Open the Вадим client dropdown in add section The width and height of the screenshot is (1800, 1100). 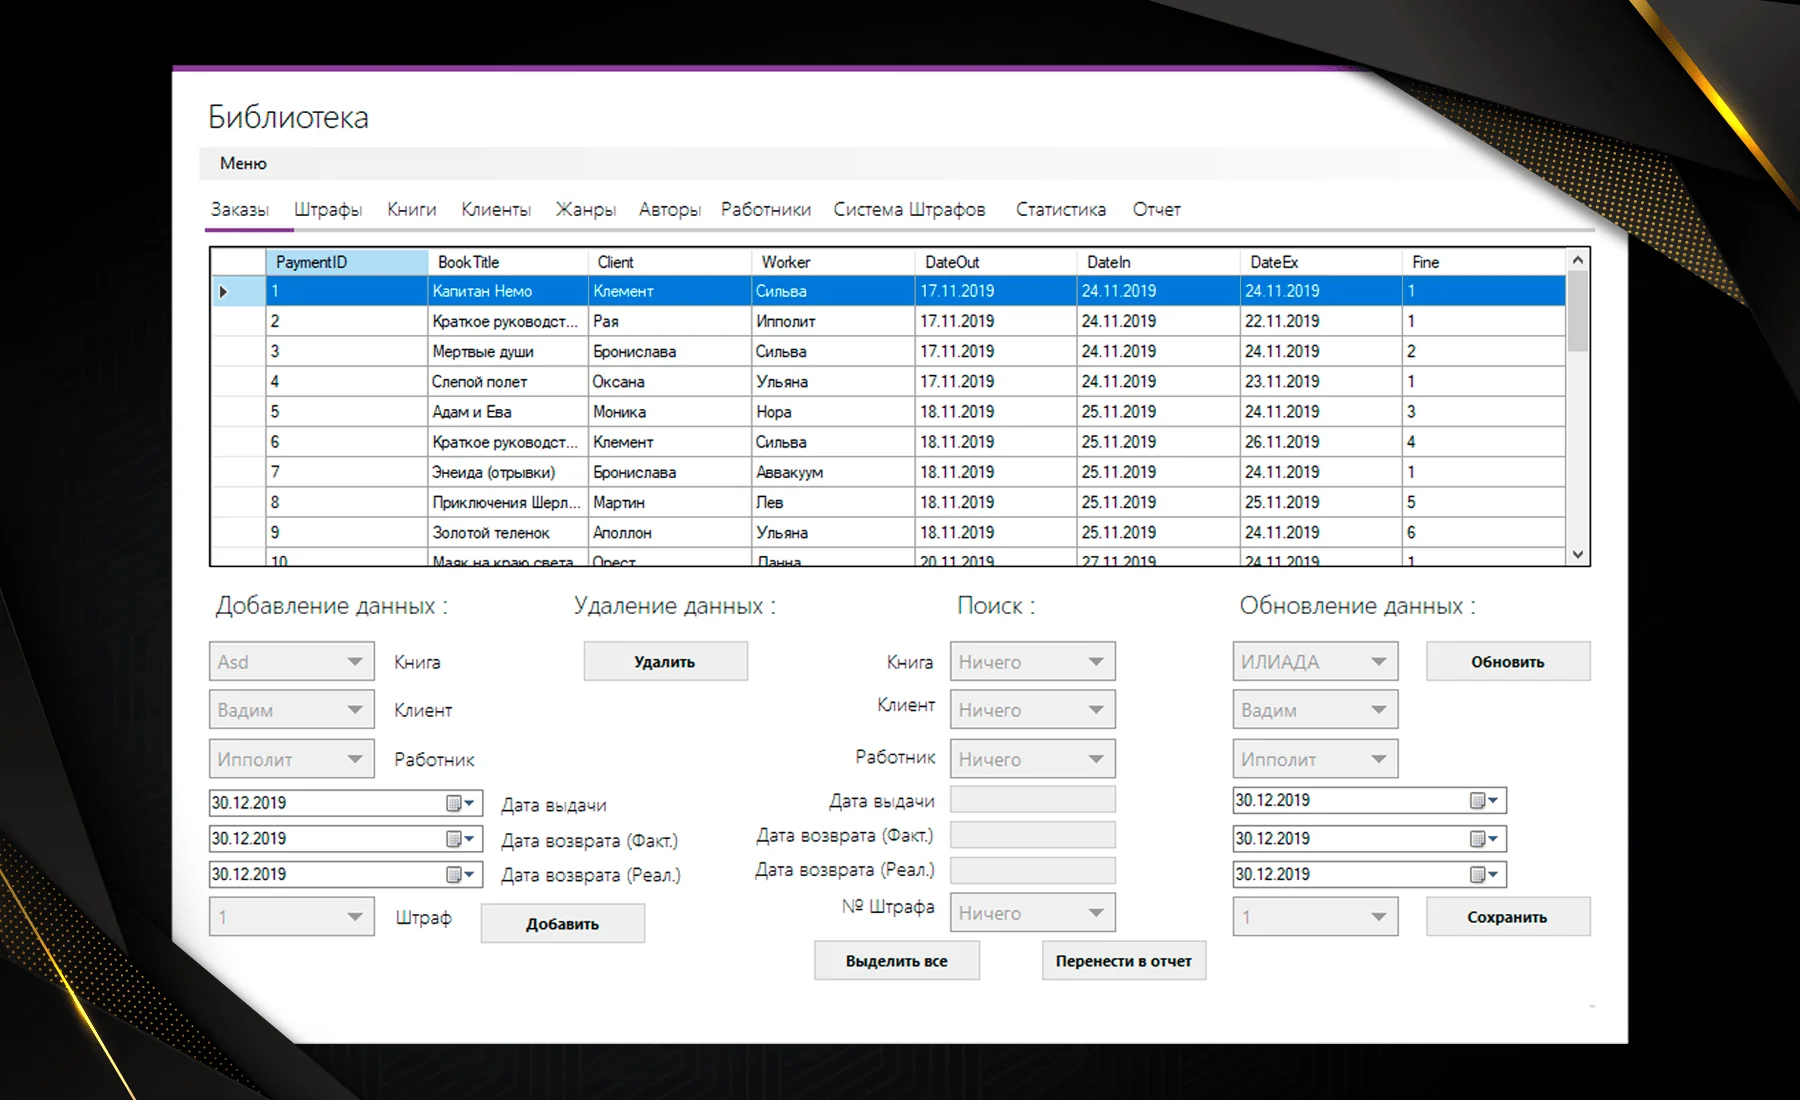pos(291,710)
